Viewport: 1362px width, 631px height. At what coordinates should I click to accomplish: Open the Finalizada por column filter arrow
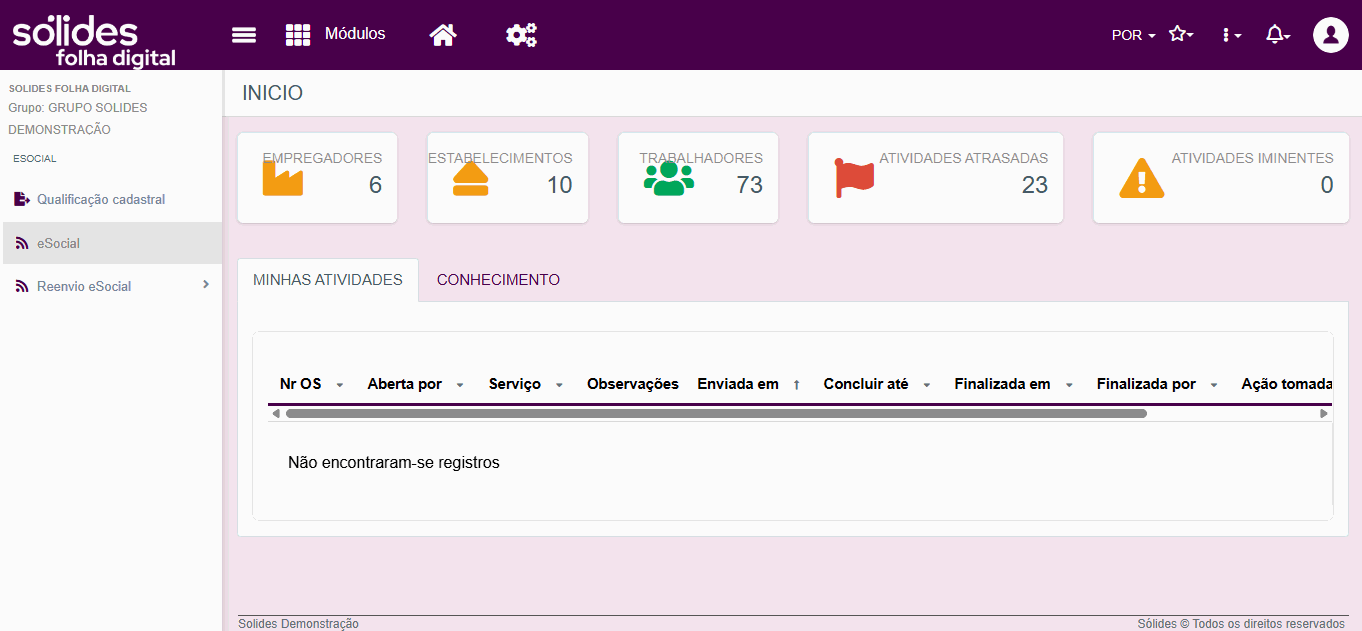1214,385
